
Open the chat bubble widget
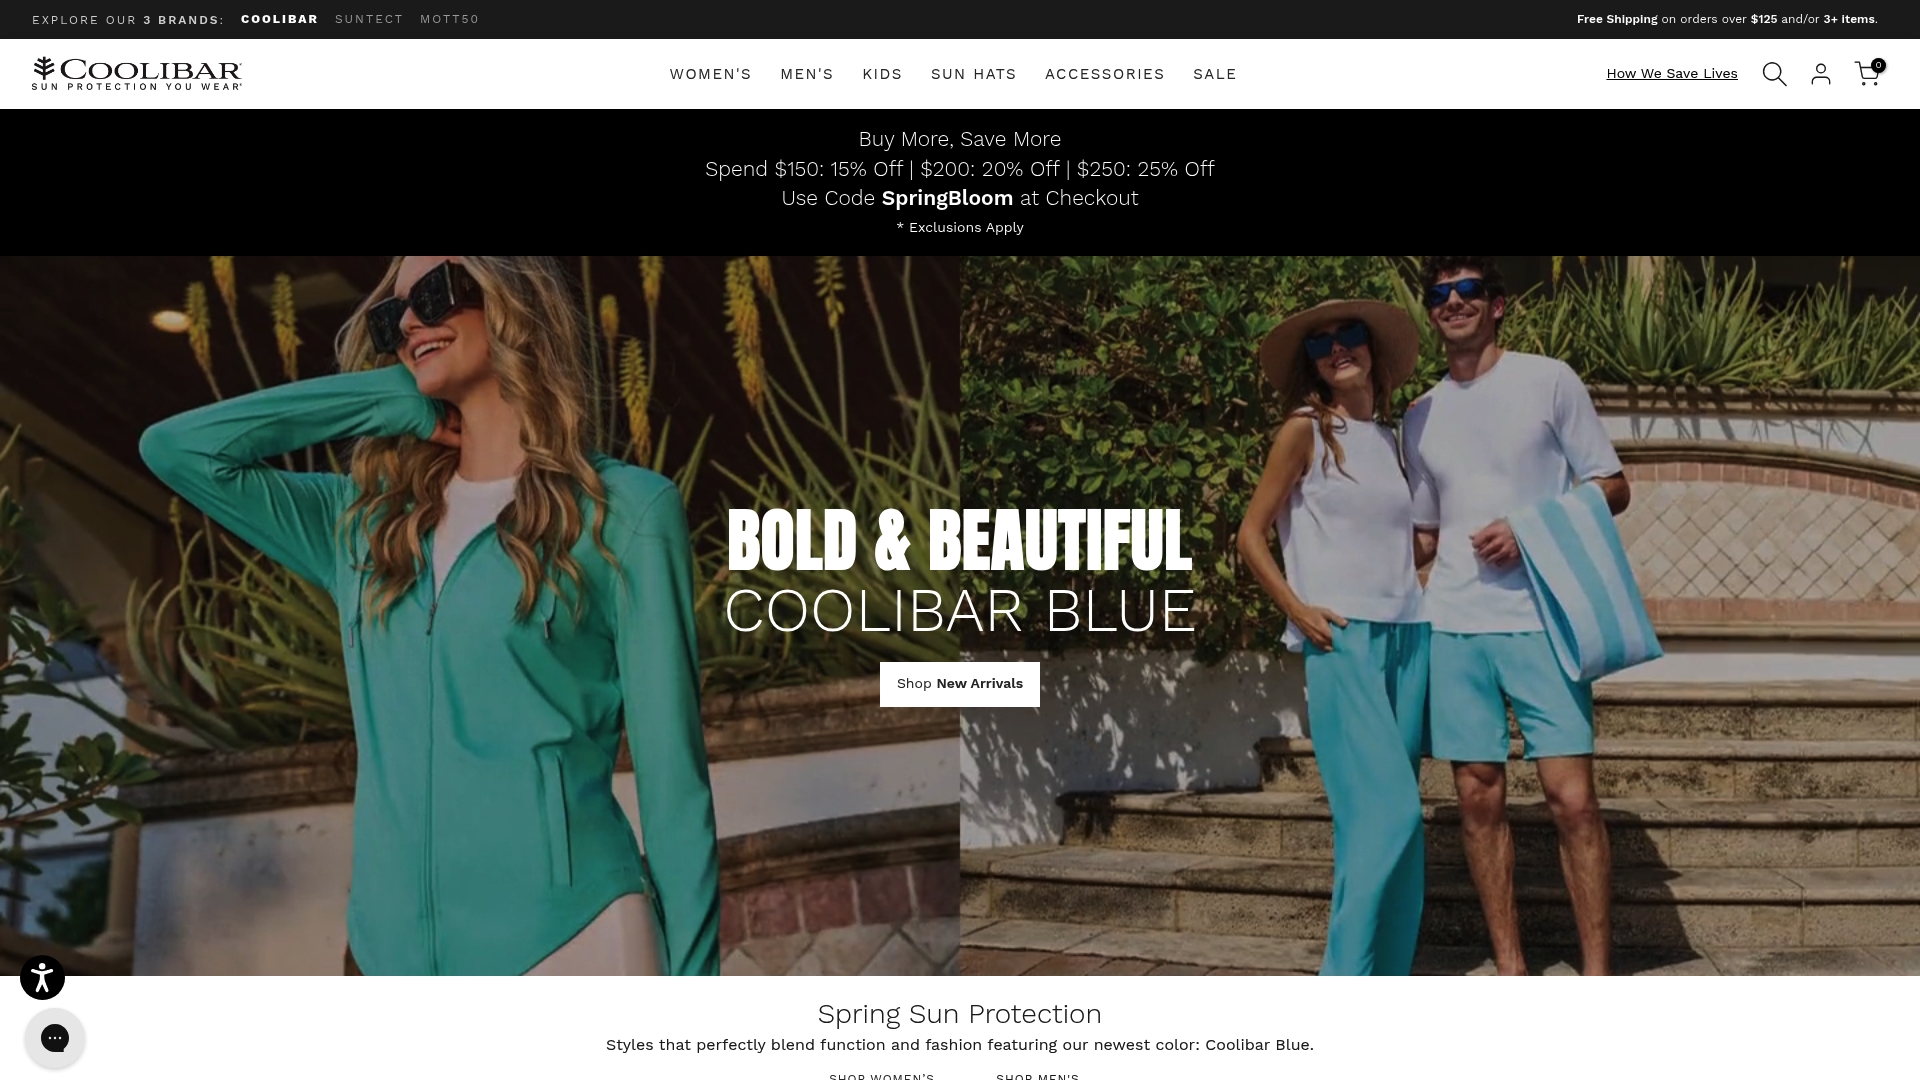[55, 1038]
